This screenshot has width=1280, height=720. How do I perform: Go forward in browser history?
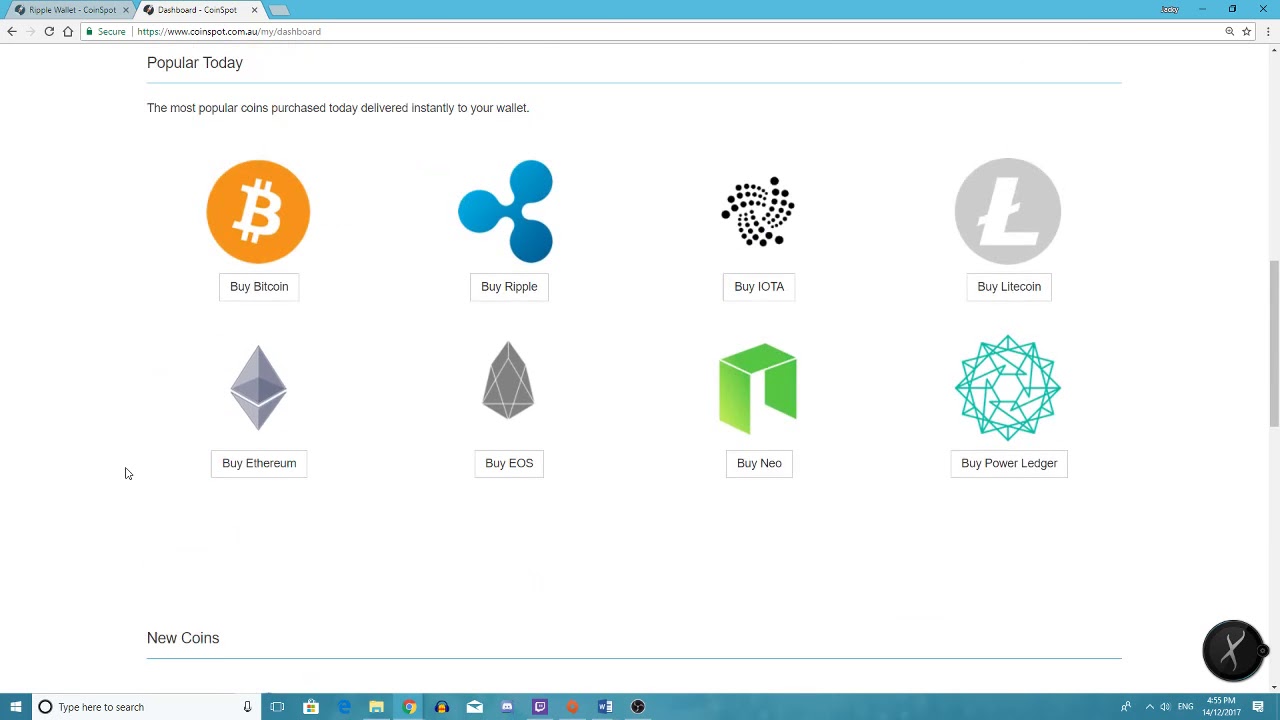pos(30,31)
